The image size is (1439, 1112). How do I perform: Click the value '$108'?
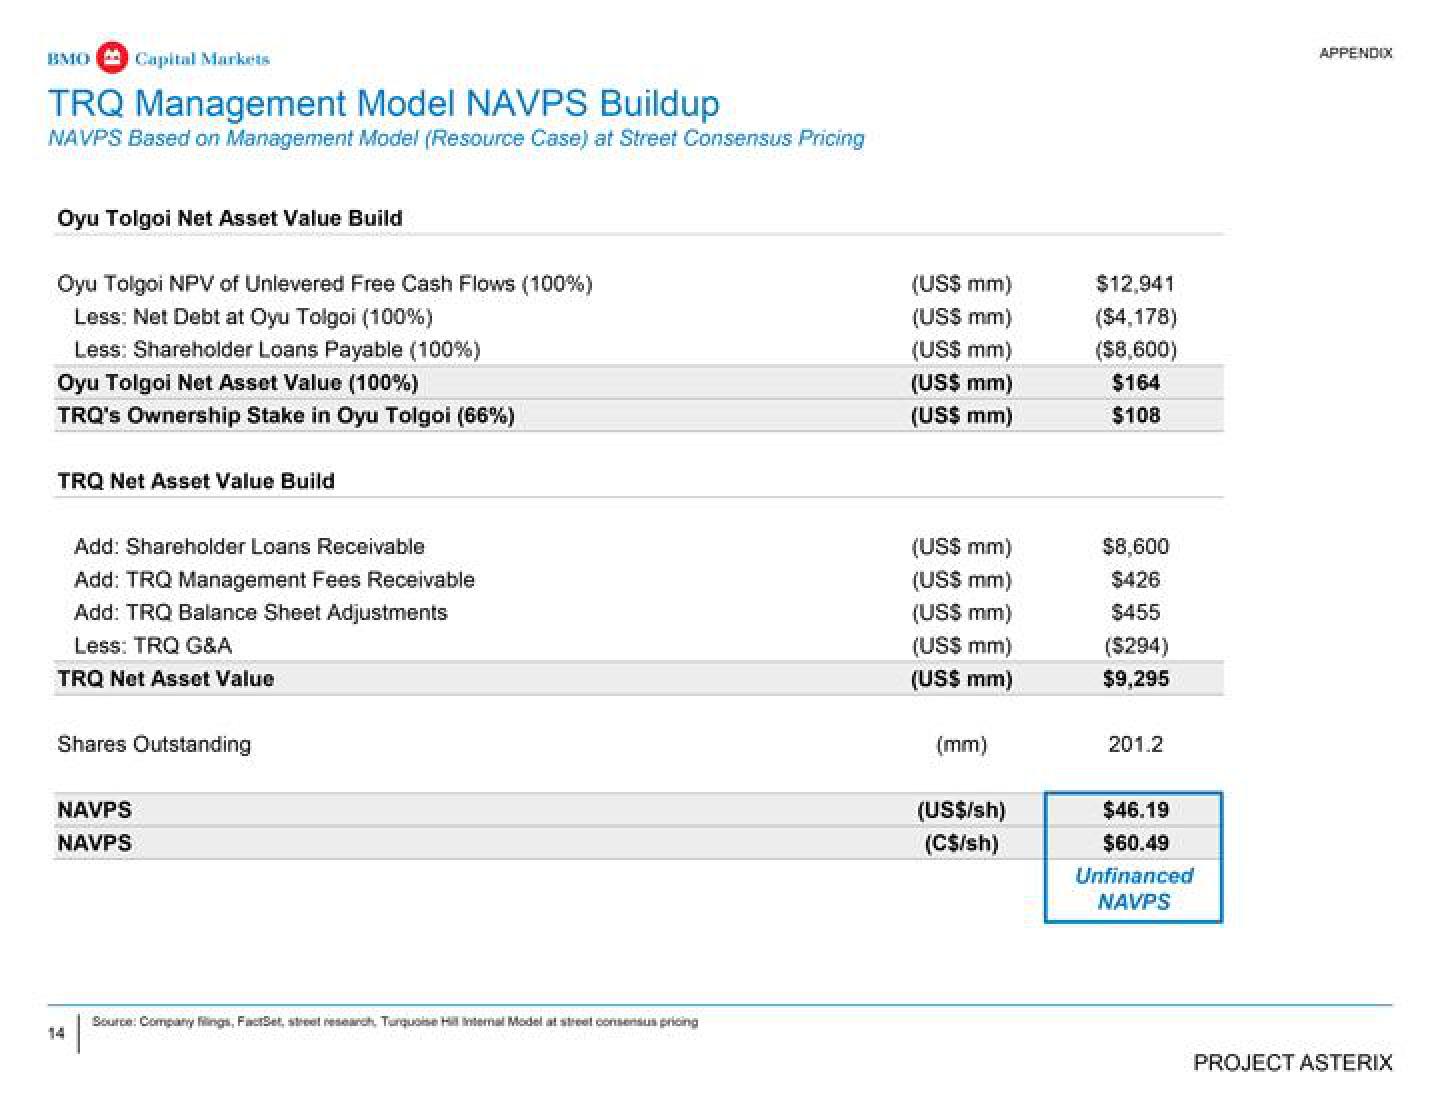coord(1135,416)
